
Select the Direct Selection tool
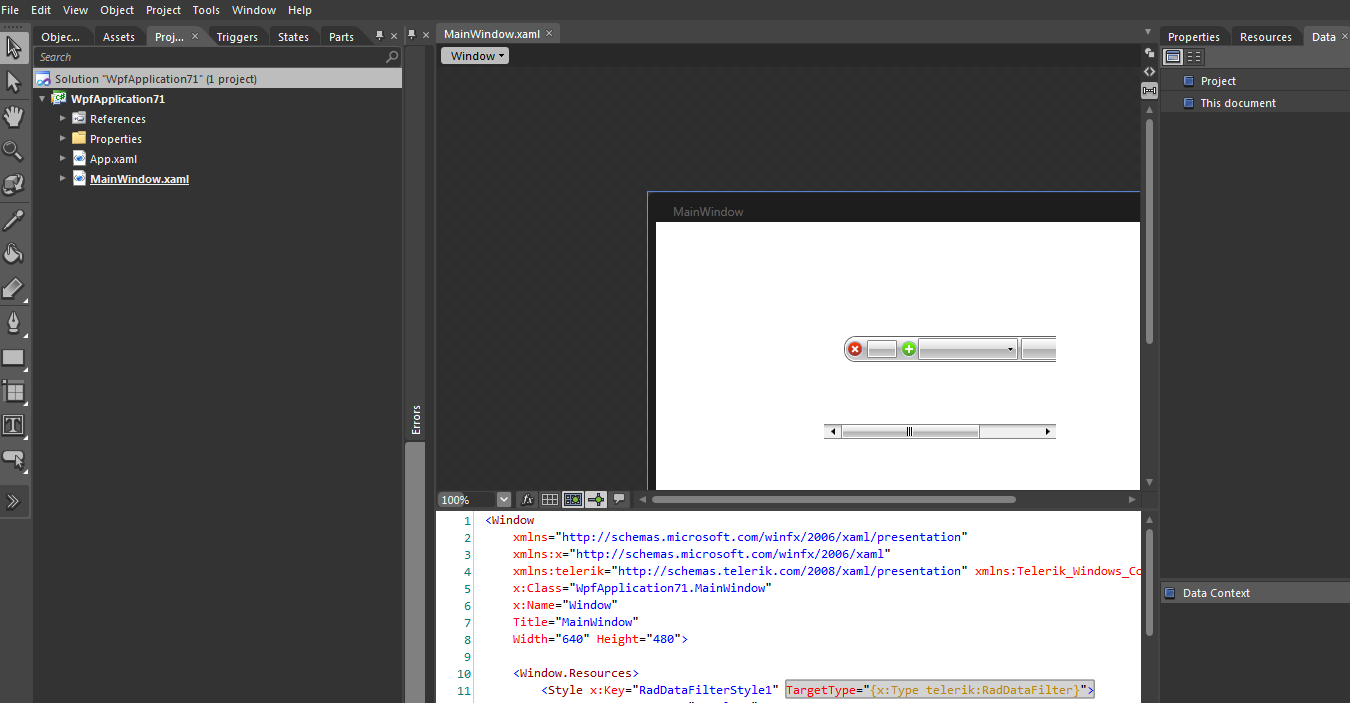click(x=14, y=81)
